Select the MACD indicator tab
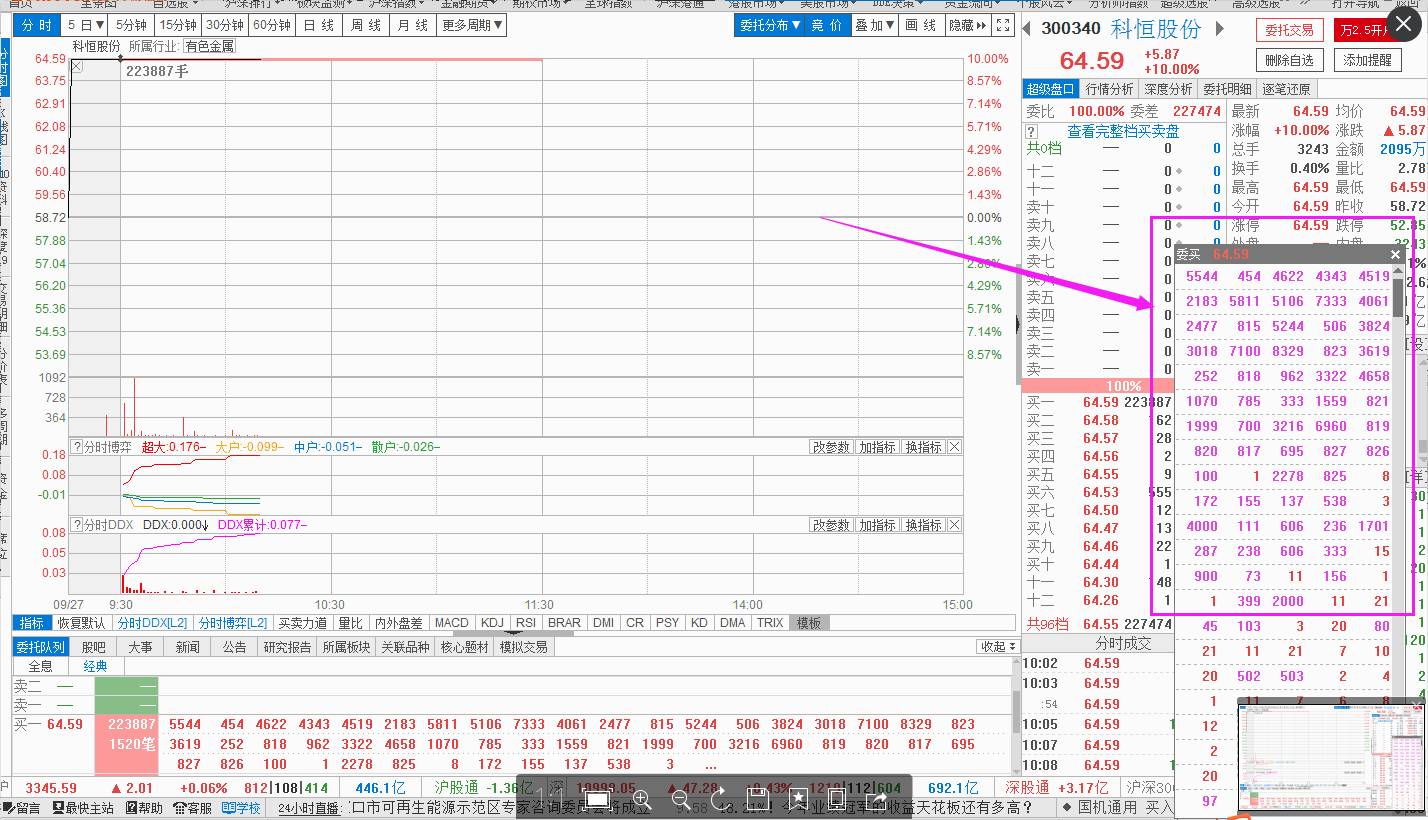 point(451,622)
